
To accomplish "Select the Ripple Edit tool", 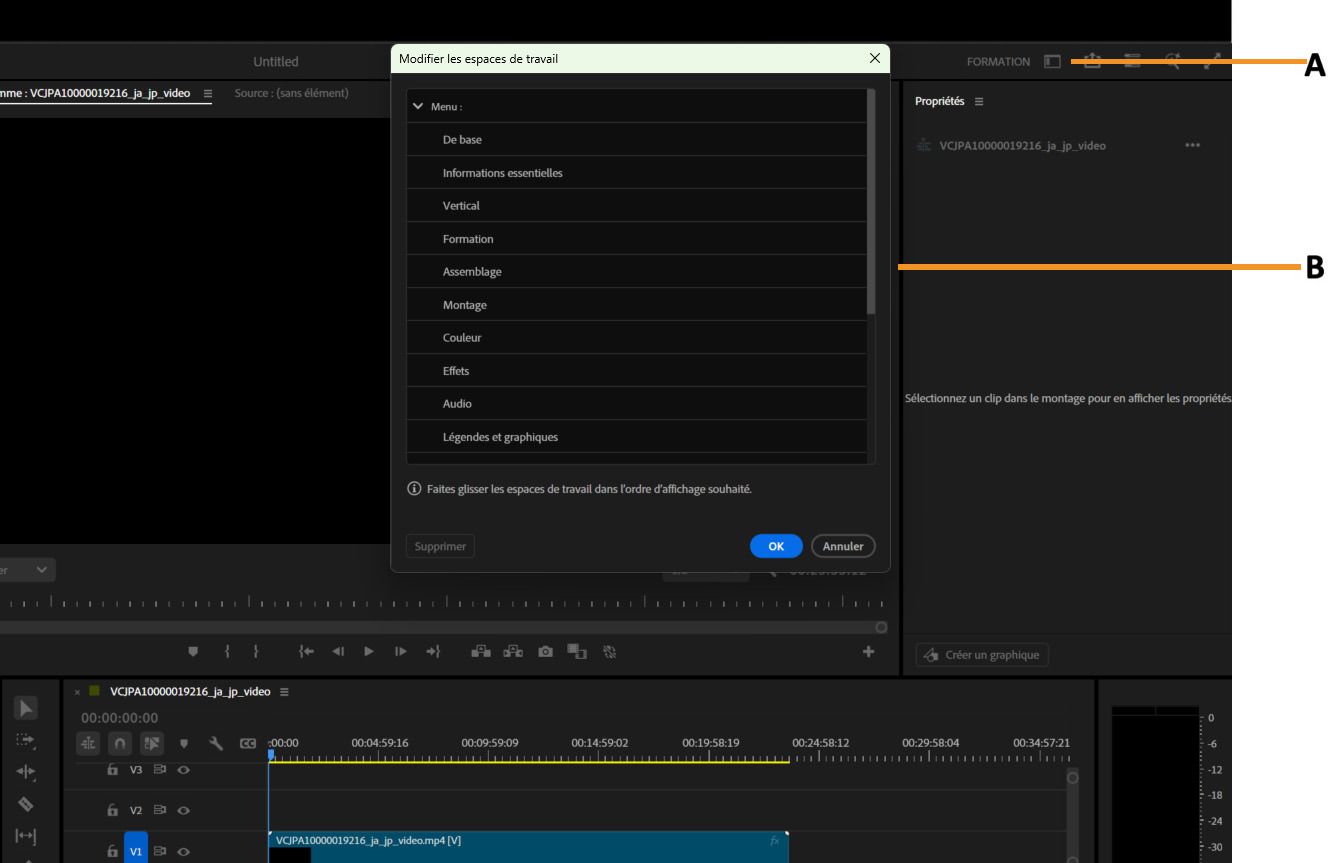I will [26, 772].
